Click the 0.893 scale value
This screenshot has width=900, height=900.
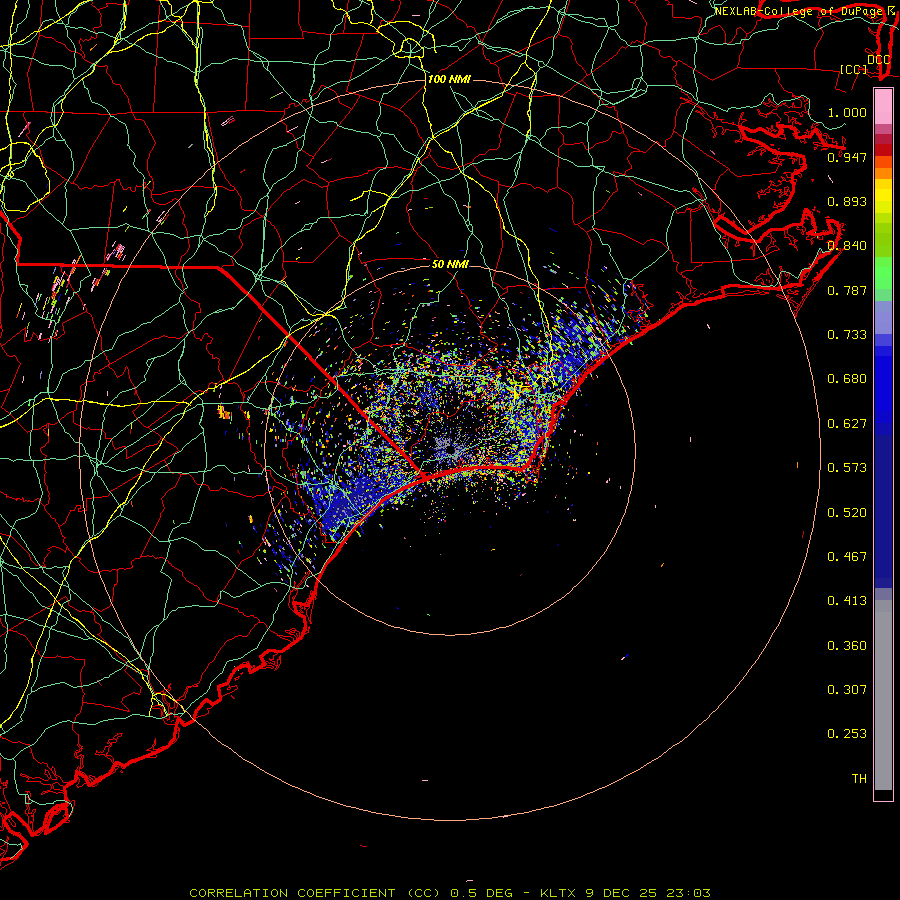click(x=847, y=201)
